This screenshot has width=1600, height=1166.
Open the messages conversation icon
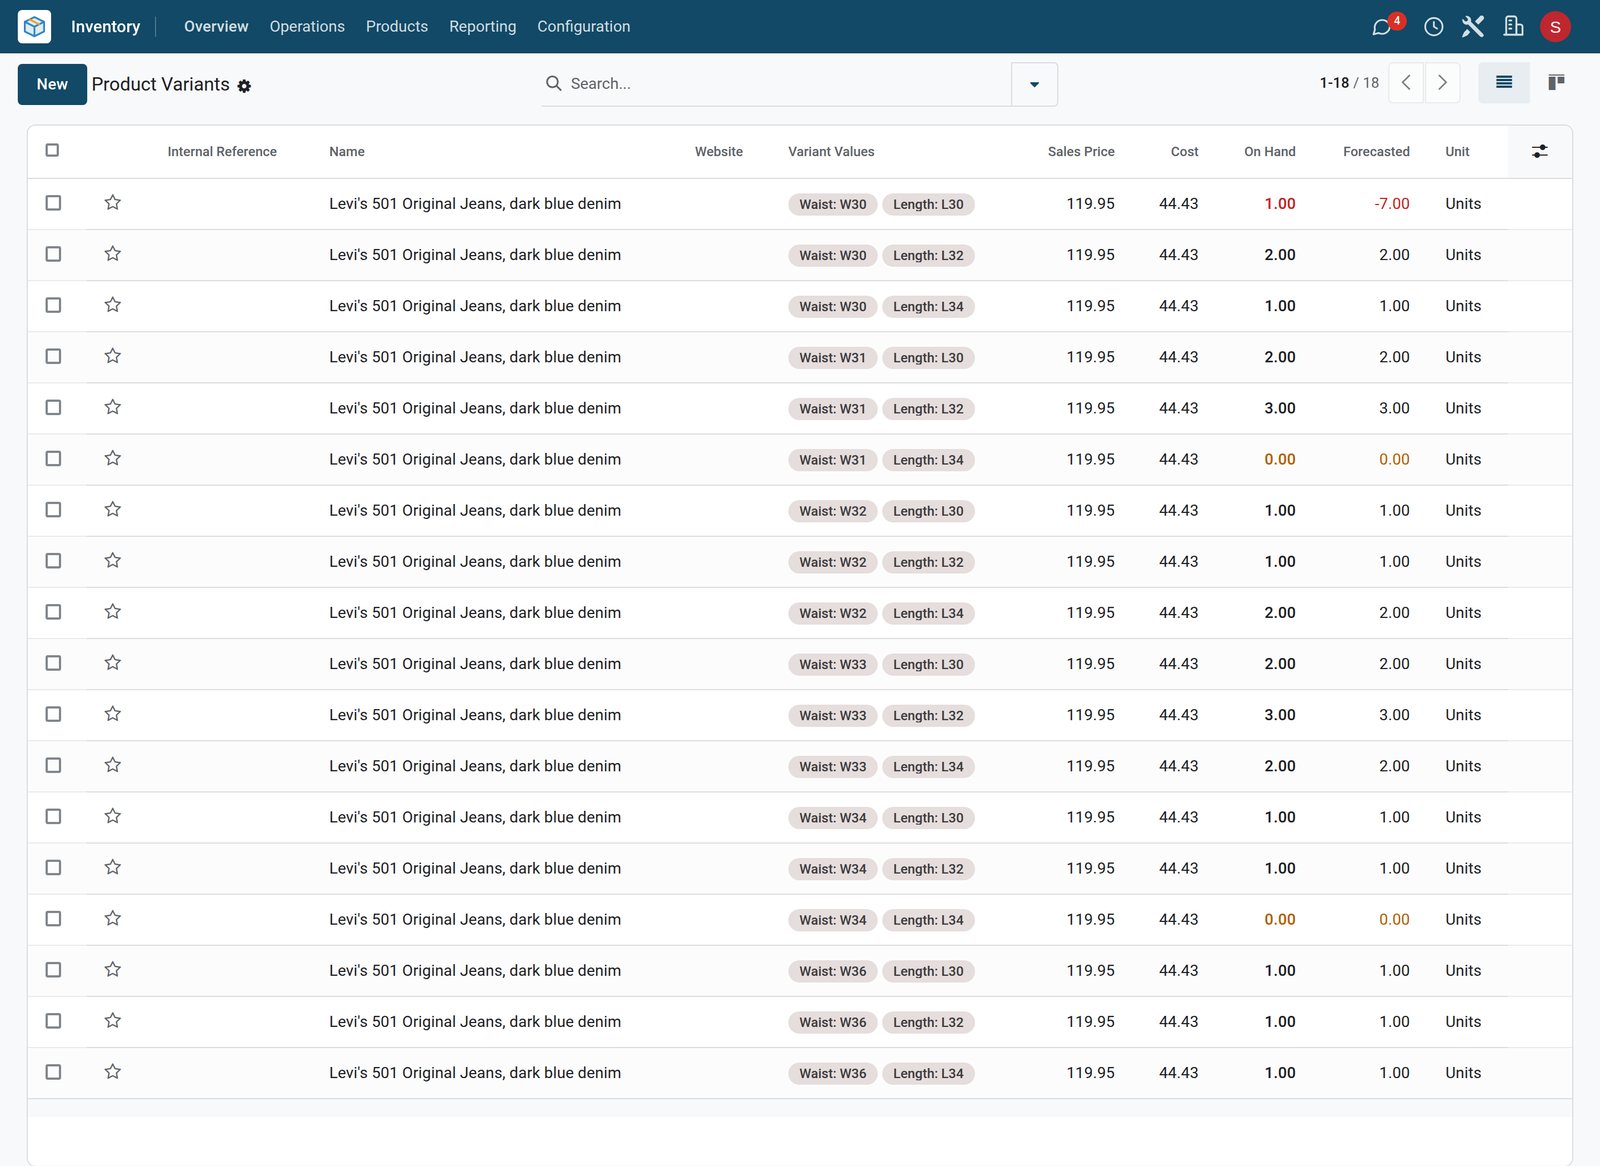coord(1381,27)
